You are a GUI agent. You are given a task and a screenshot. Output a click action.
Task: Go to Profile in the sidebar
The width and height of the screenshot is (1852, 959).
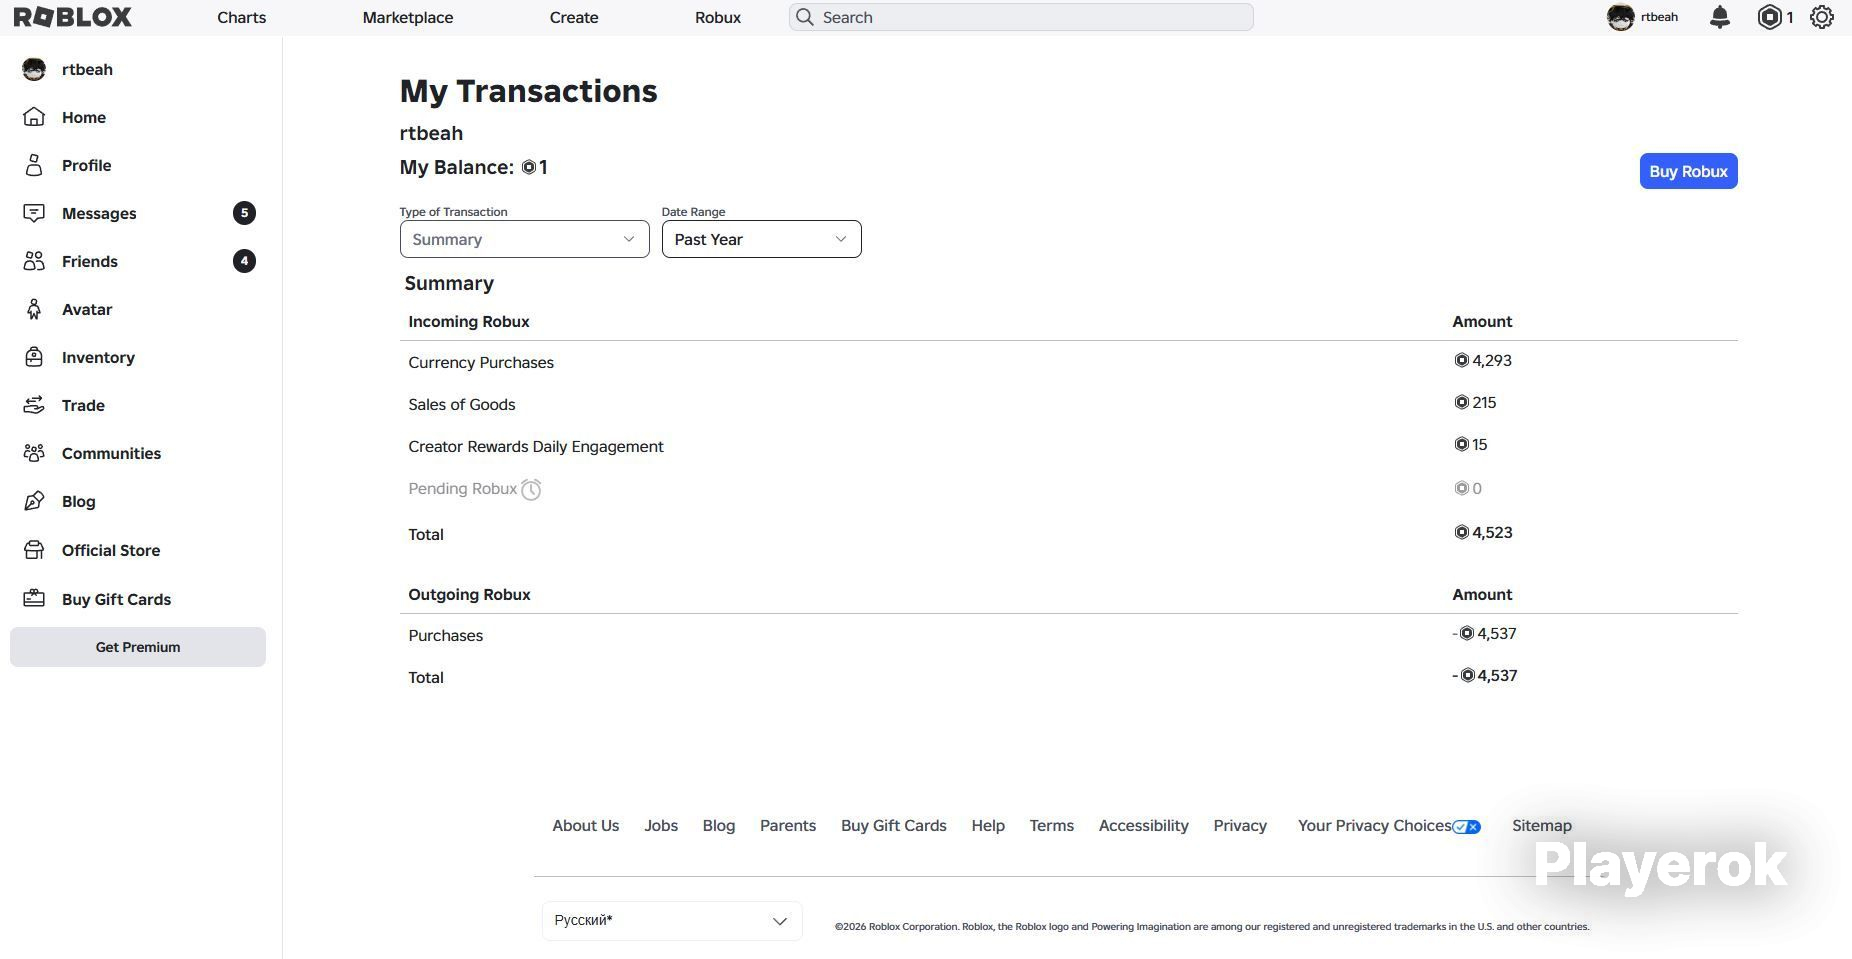pyautogui.click(x=86, y=165)
